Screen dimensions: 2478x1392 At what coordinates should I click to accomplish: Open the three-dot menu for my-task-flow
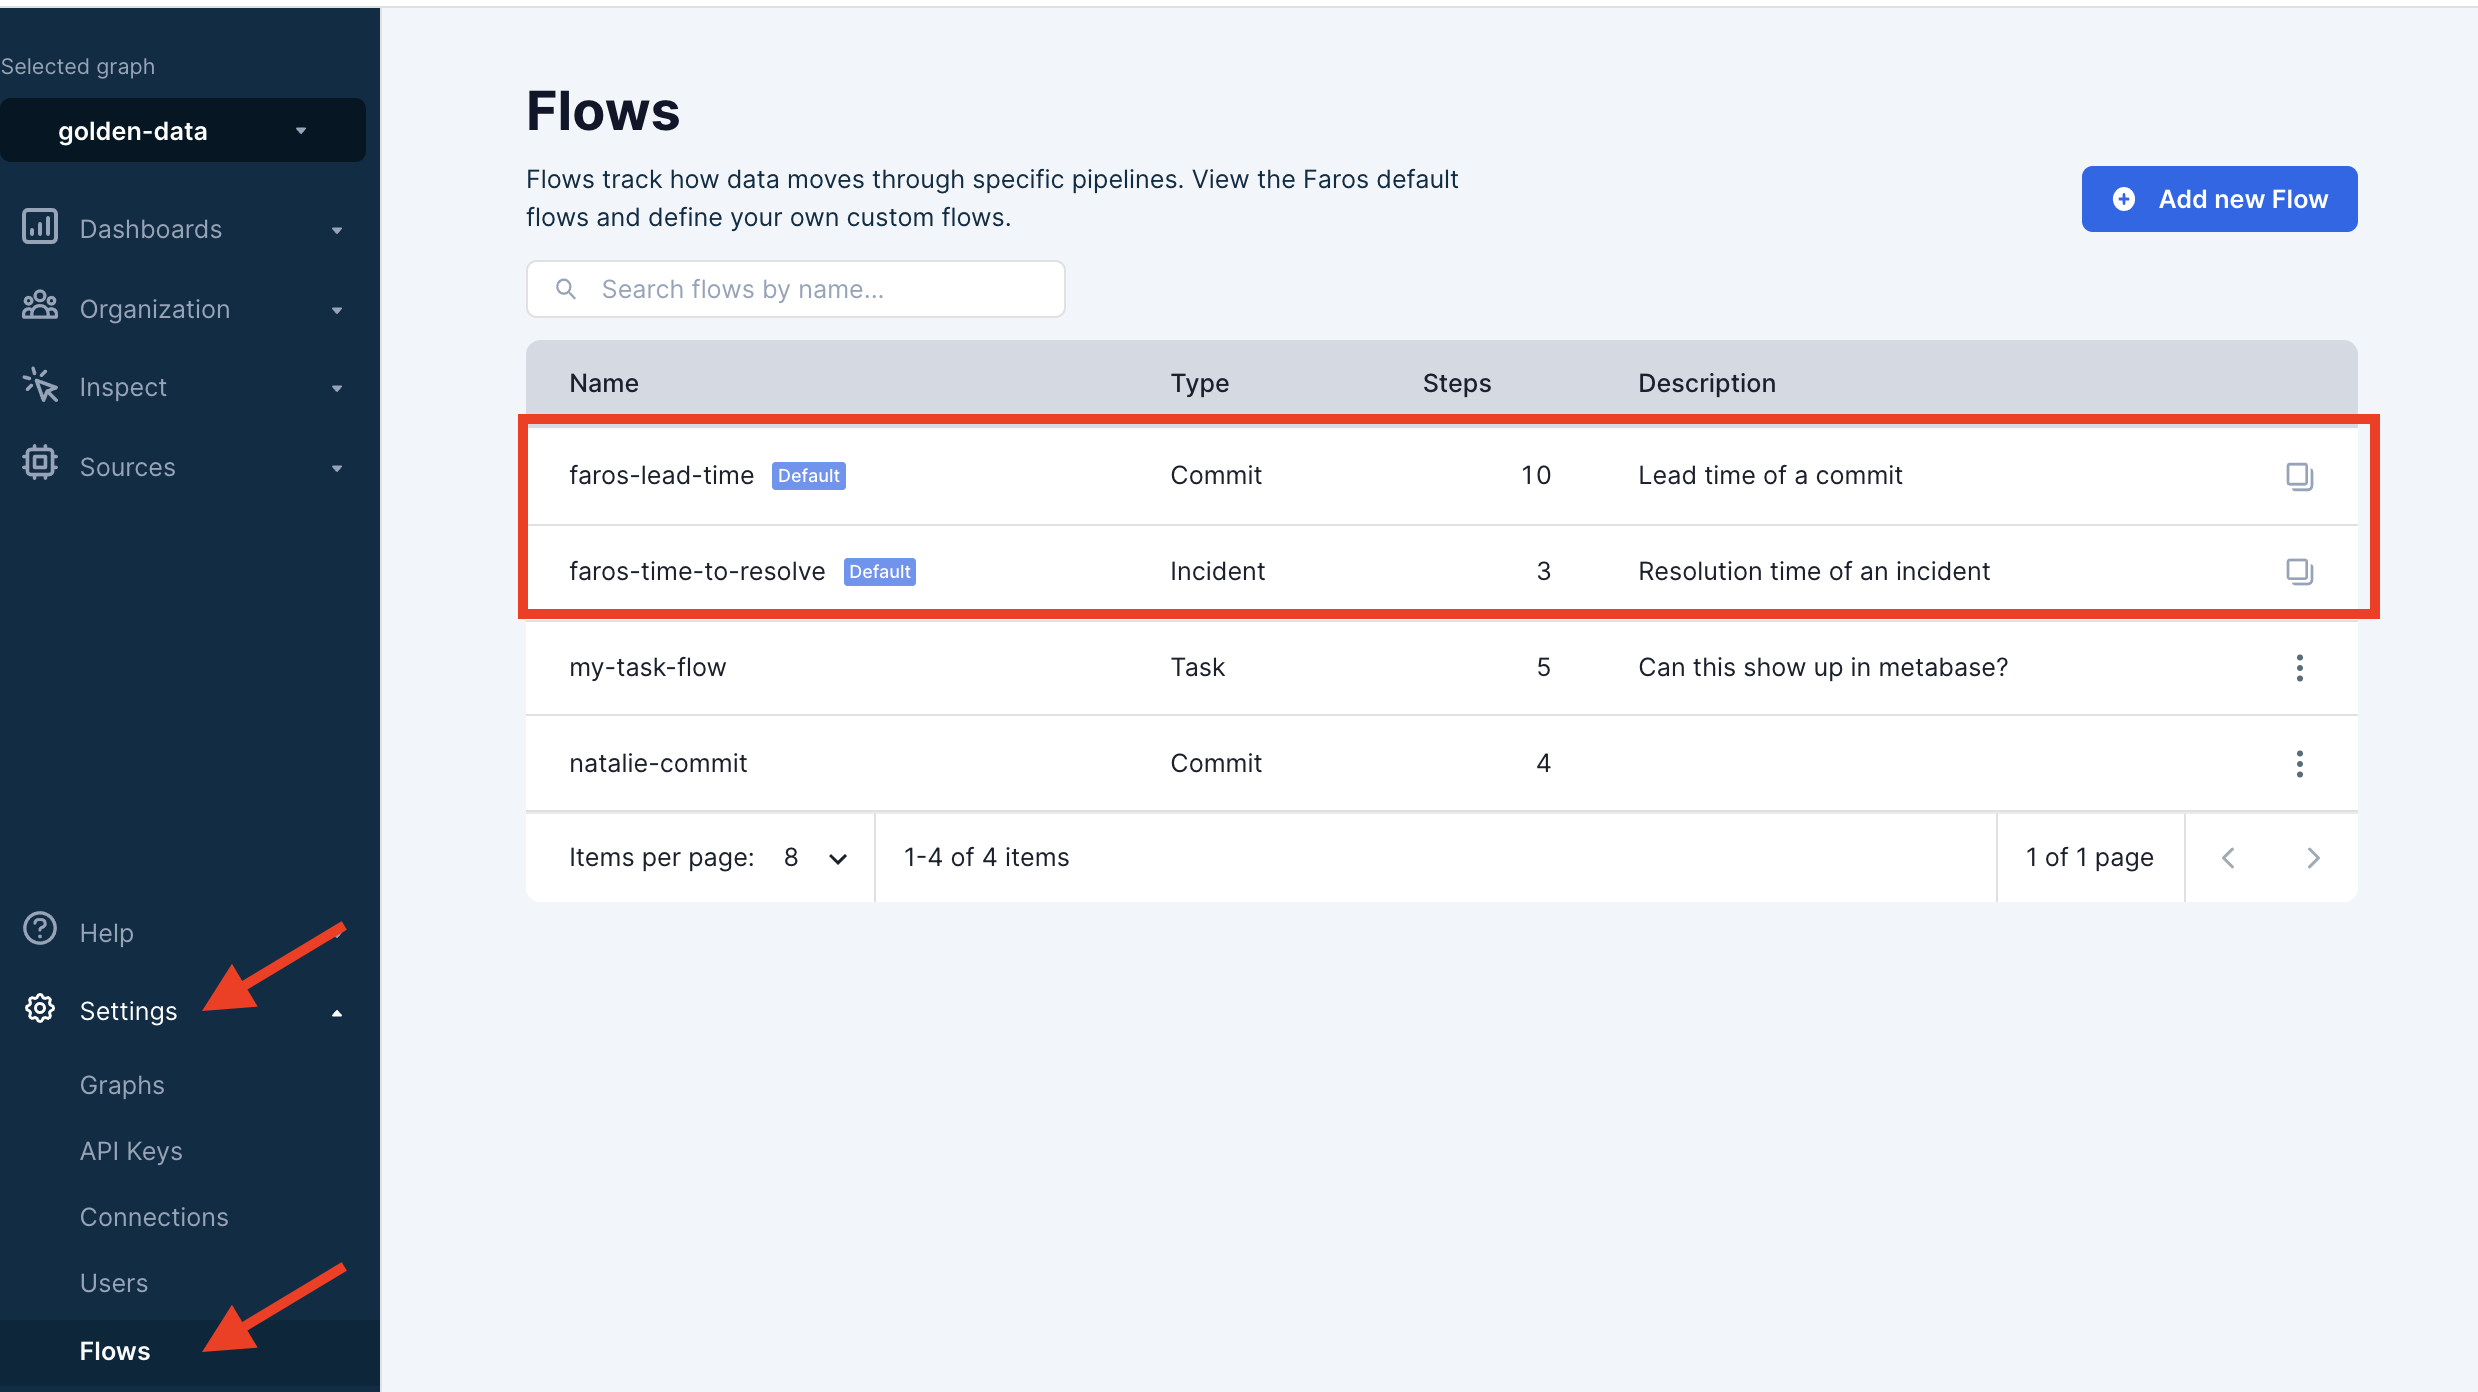2299,667
